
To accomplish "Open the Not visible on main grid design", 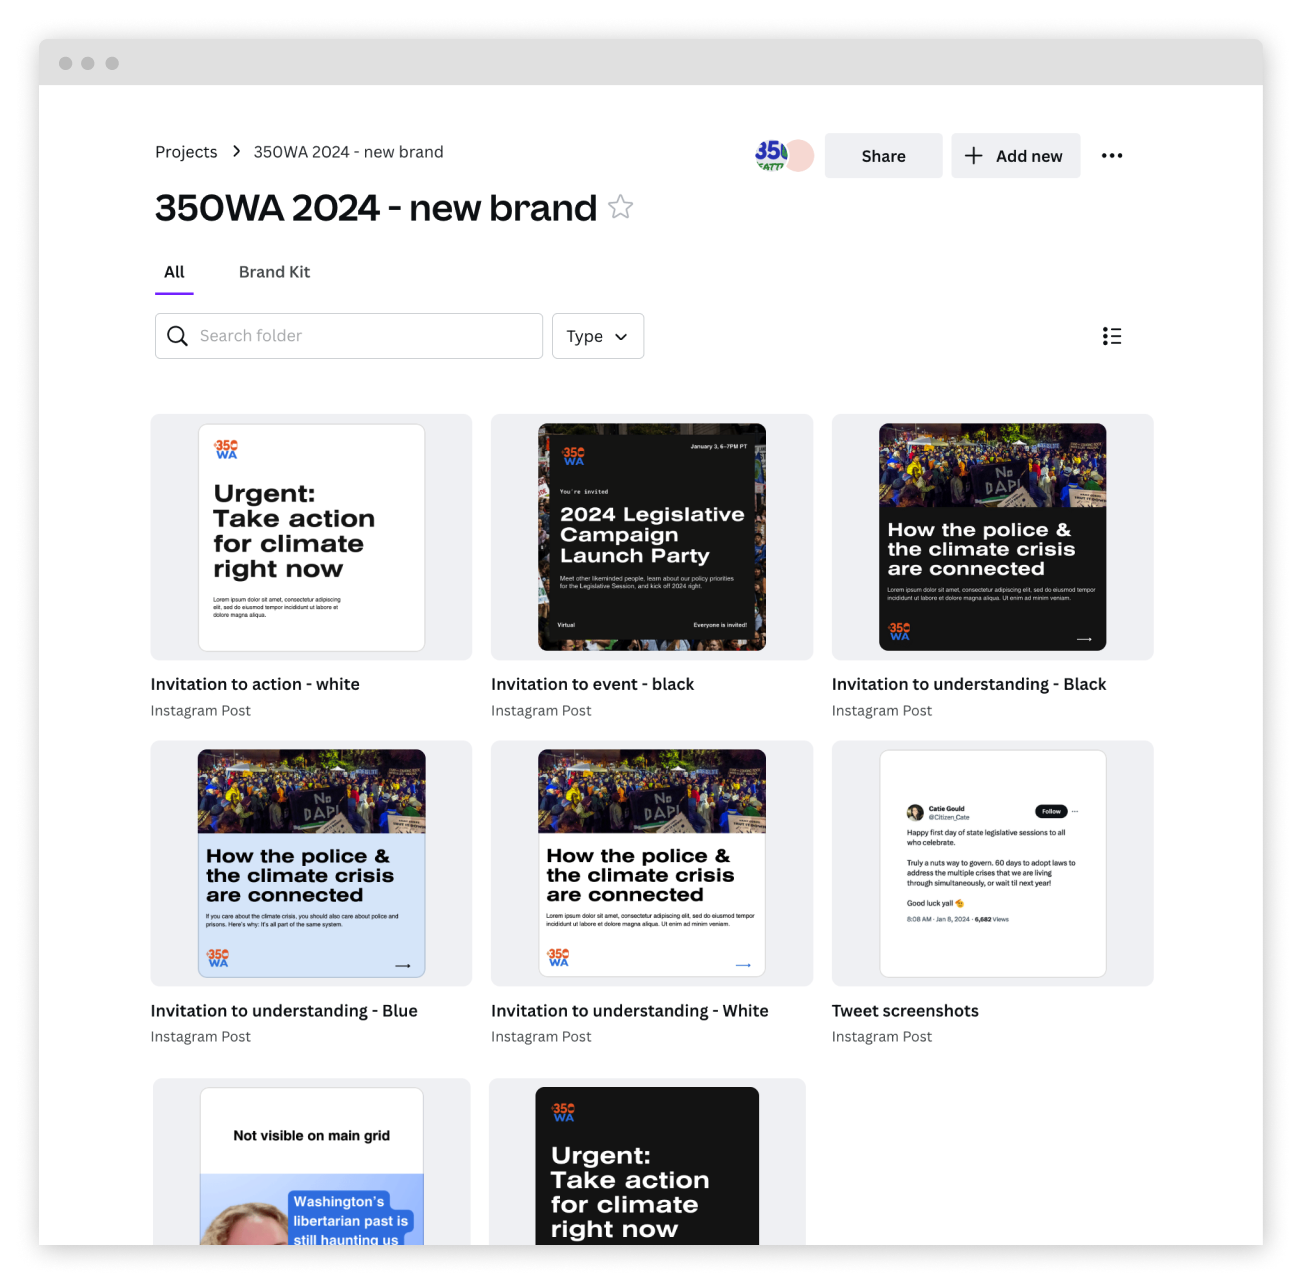I will 311,1162.
